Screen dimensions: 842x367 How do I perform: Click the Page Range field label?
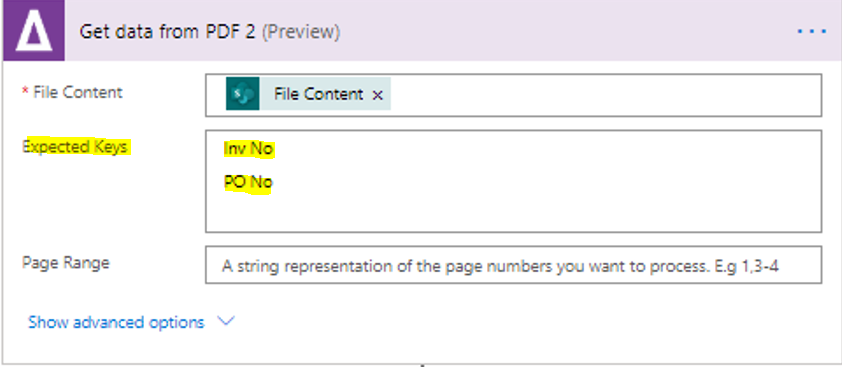[66, 263]
